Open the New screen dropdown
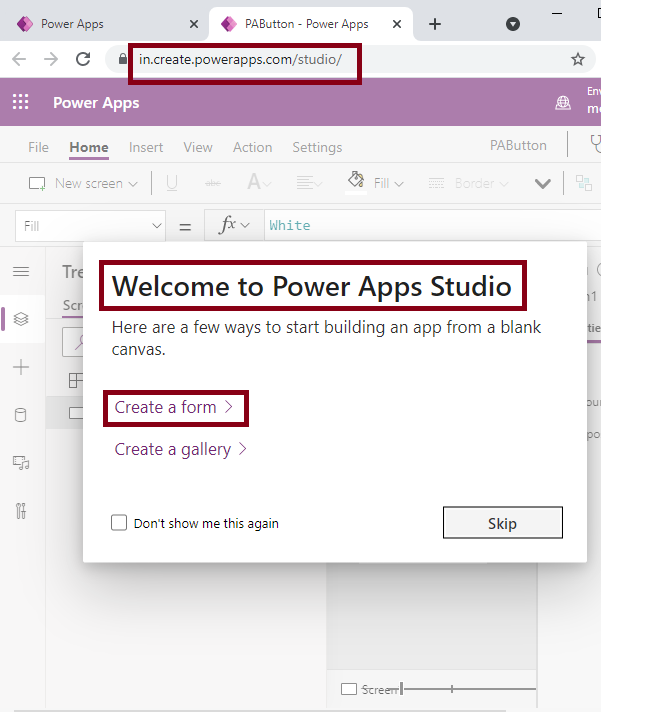Viewport: 648px width, 712px height. pos(83,183)
